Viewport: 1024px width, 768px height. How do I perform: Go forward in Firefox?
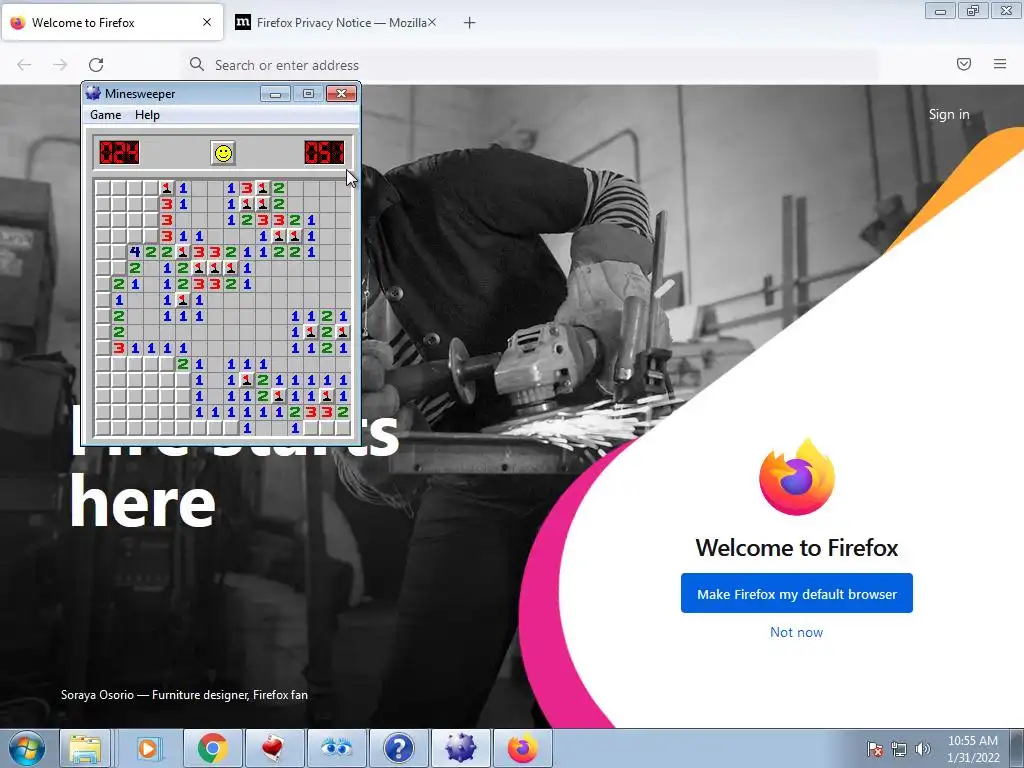click(x=60, y=65)
